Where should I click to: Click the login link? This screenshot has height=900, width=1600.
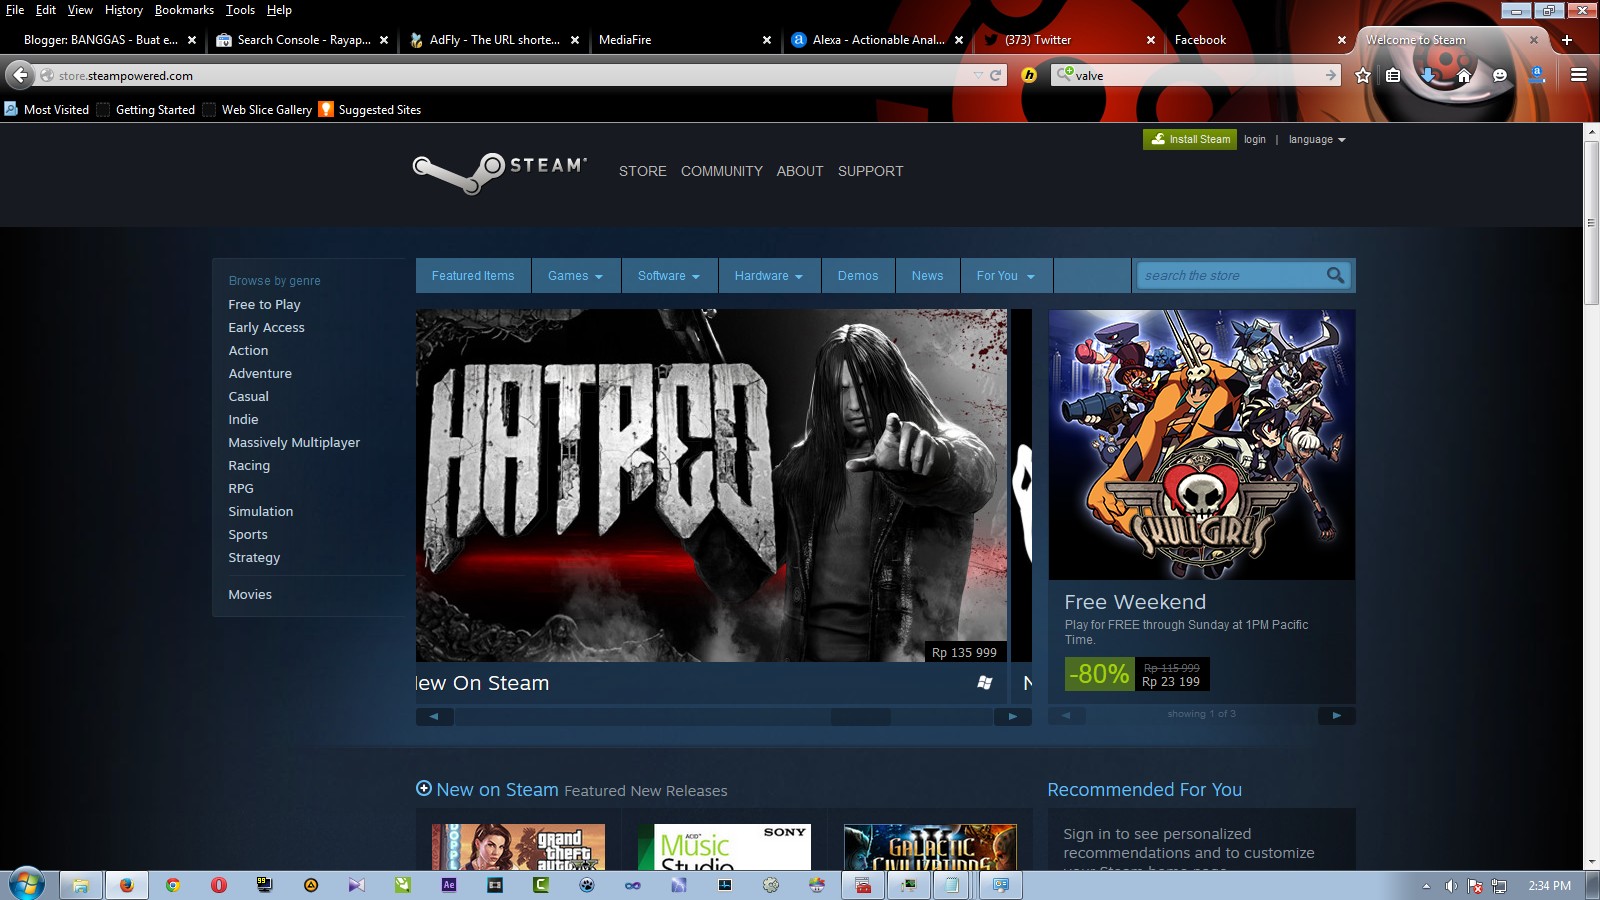1255,140
